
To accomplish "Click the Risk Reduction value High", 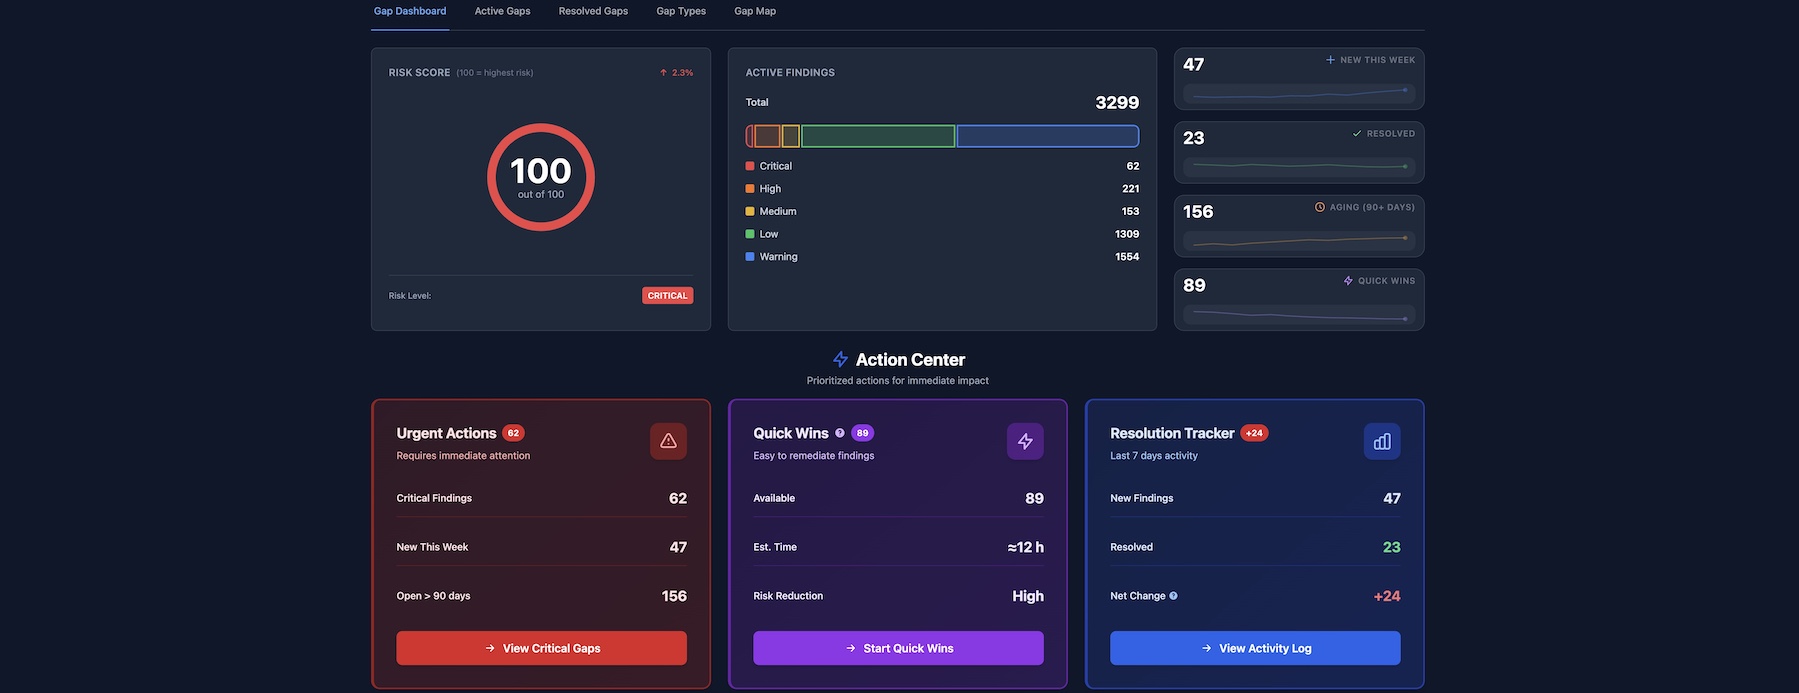I will pyautogui.click(x=1028, y=596).
